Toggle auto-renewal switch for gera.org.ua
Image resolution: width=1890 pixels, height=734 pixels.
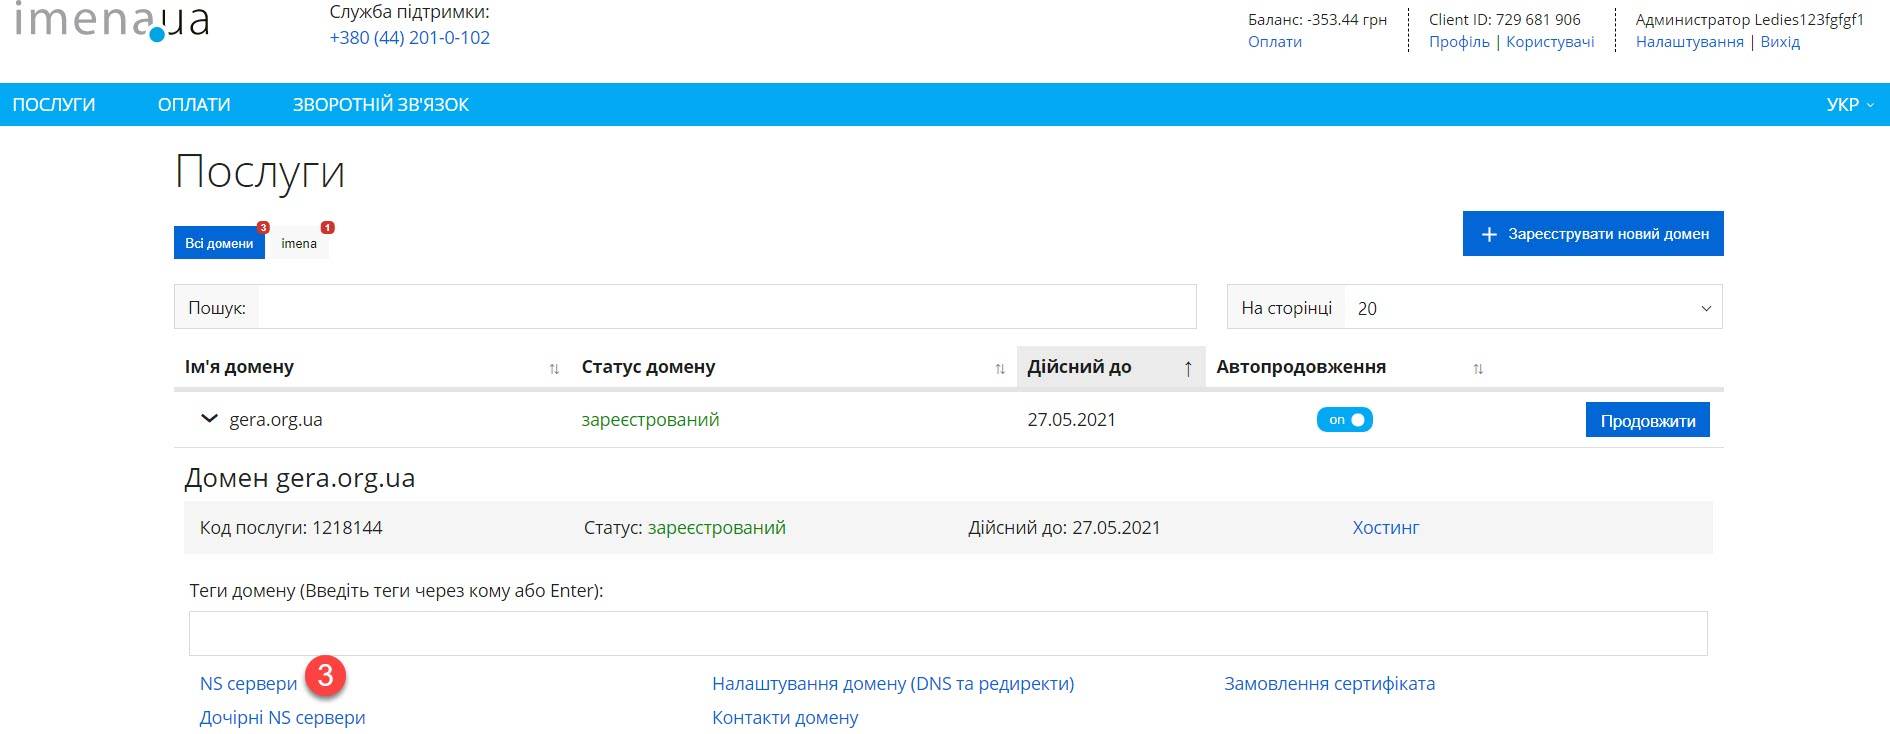(x=1344, y=420)
